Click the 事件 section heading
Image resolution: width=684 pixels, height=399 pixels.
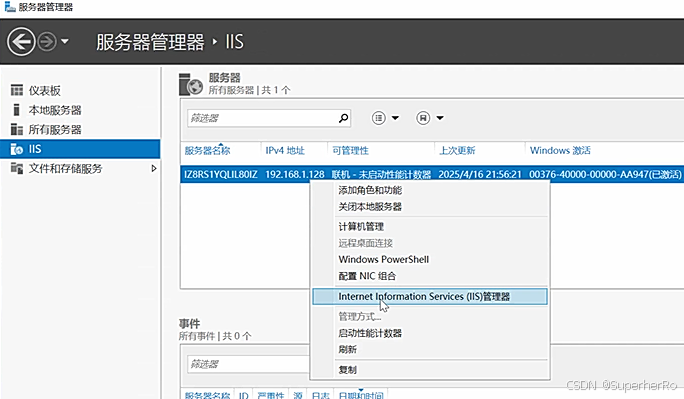click(189, 324)
